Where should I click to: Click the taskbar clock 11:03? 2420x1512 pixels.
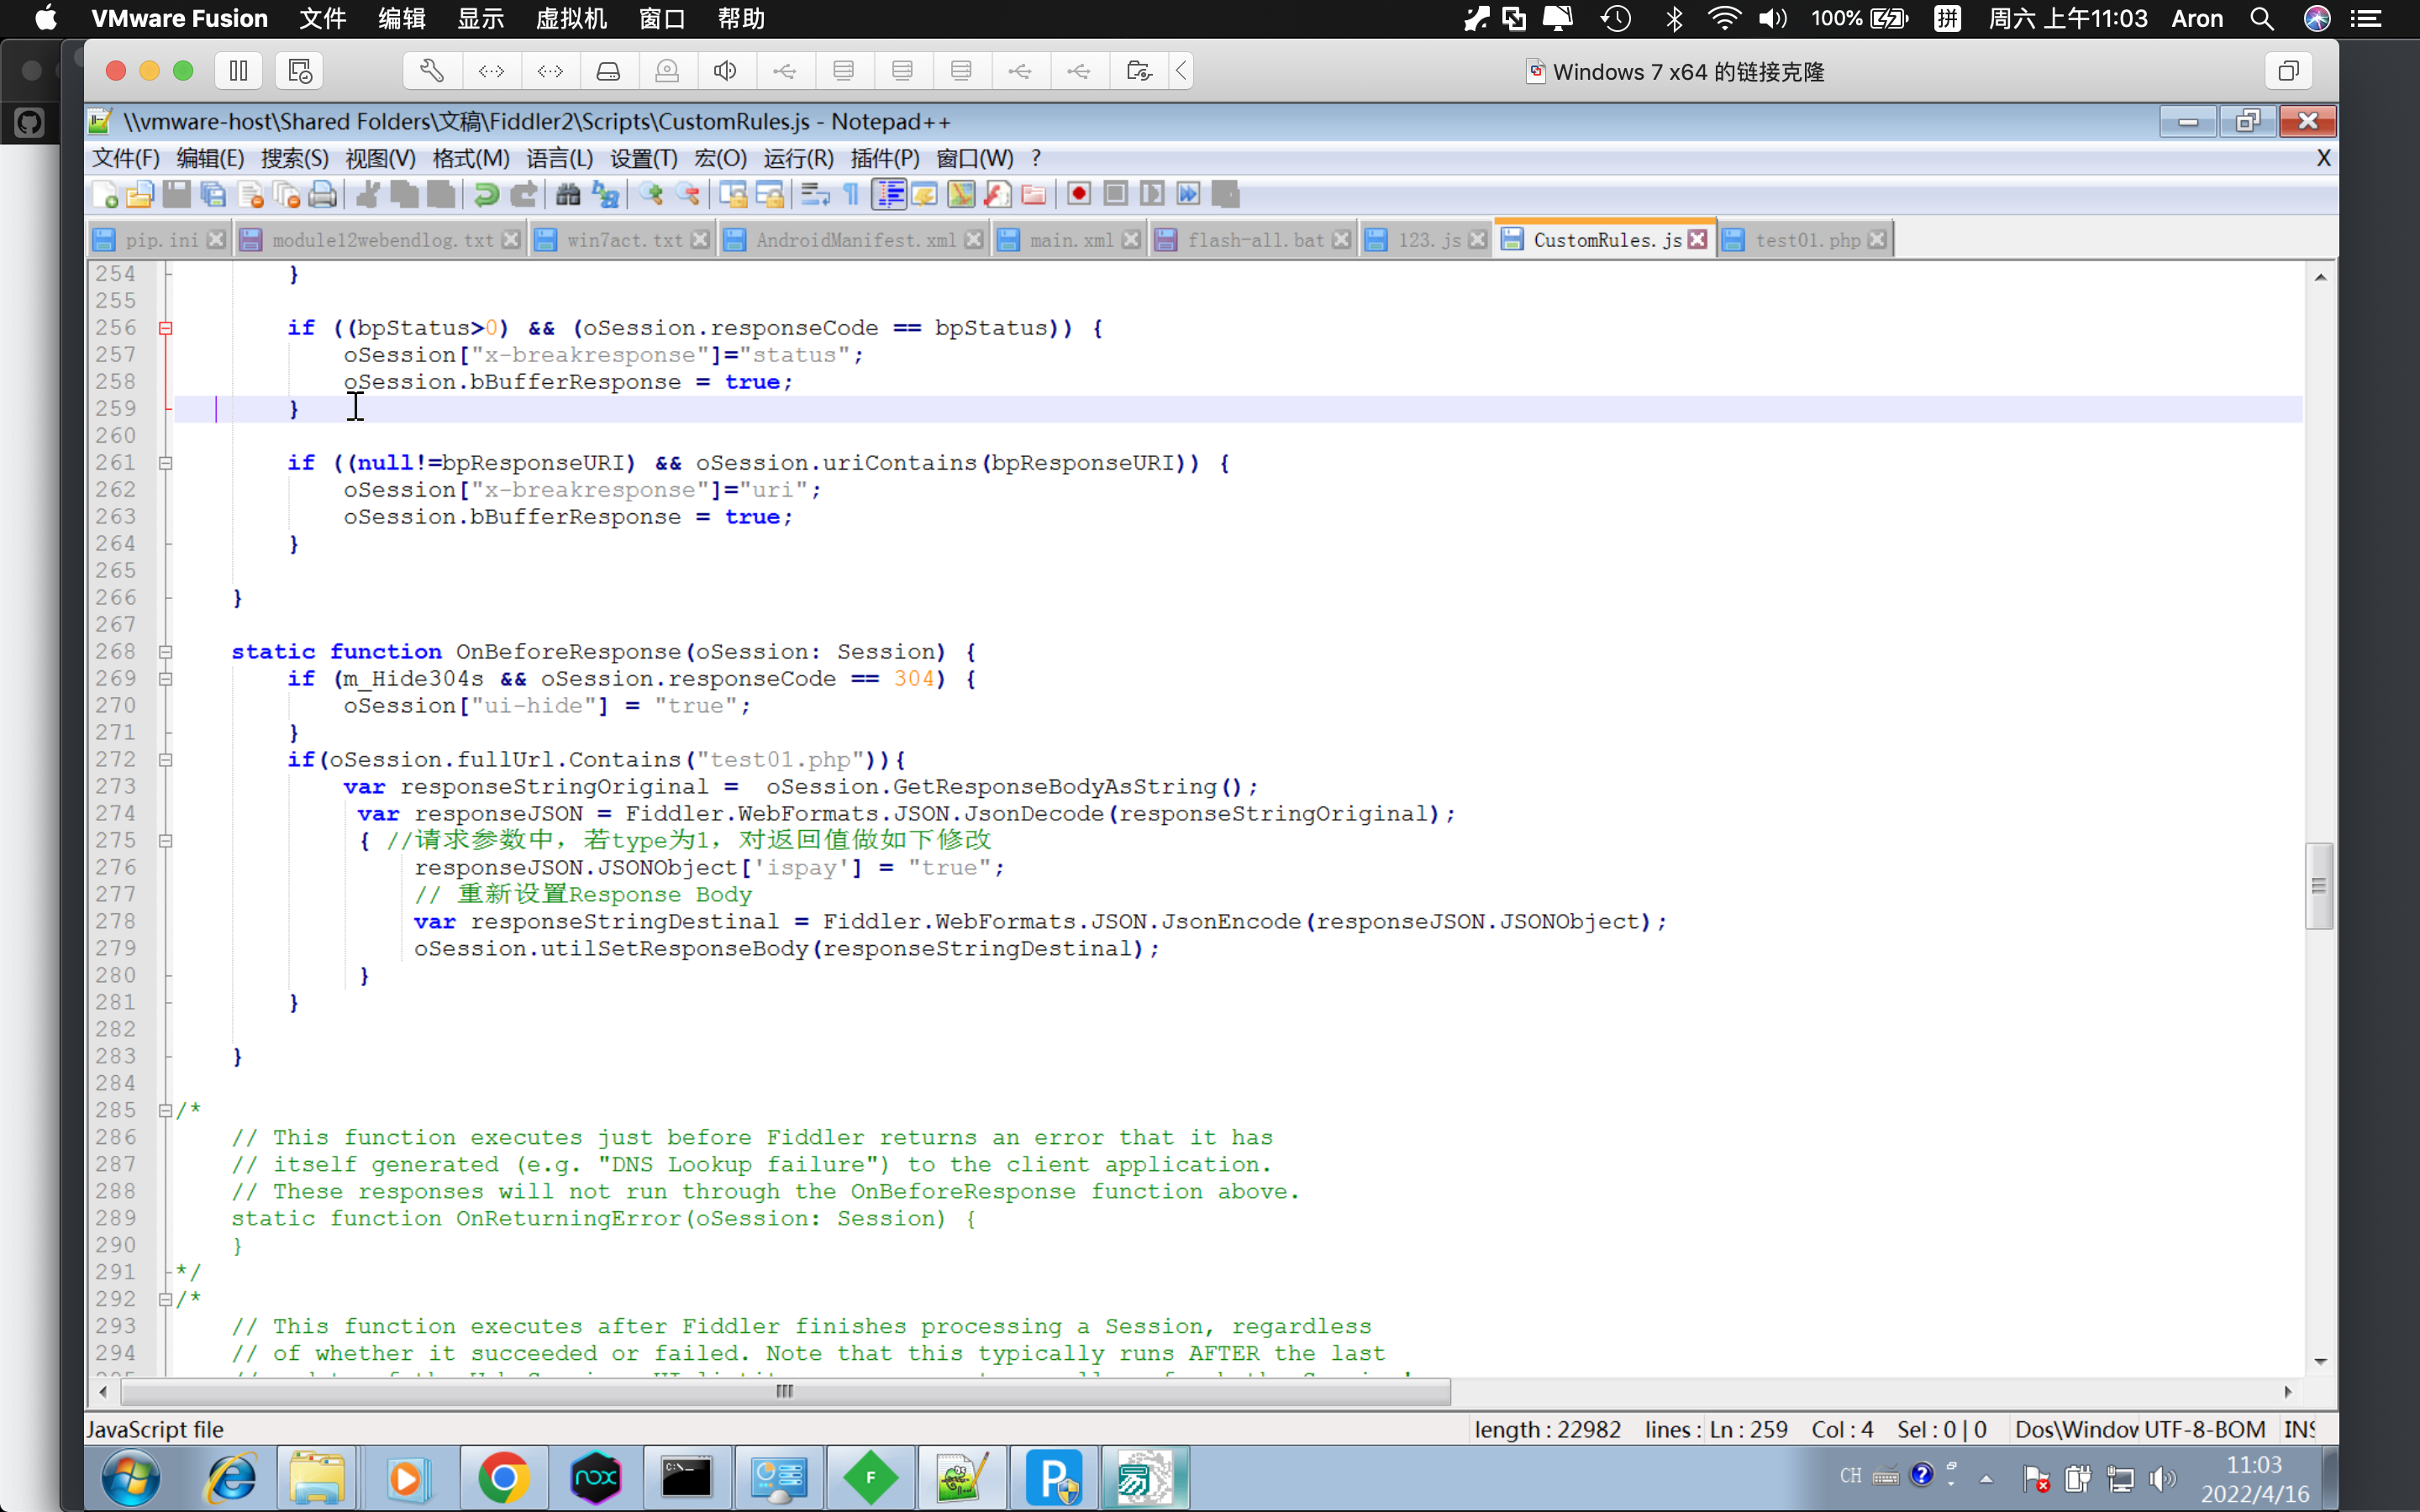[2254, 1464]
